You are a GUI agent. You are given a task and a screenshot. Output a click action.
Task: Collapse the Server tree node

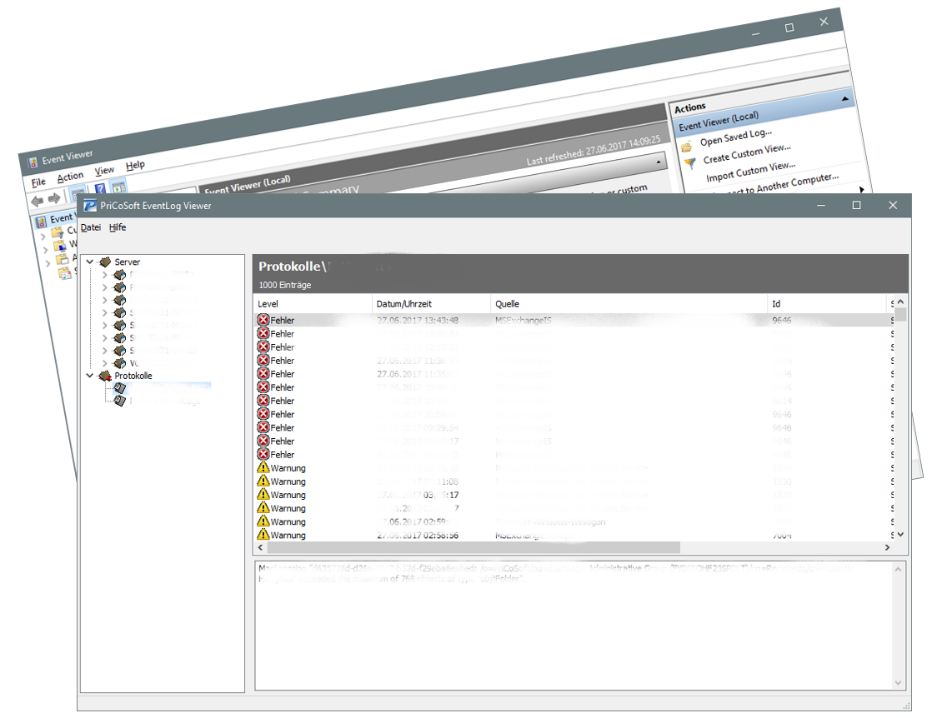click(x=90, y=261)
